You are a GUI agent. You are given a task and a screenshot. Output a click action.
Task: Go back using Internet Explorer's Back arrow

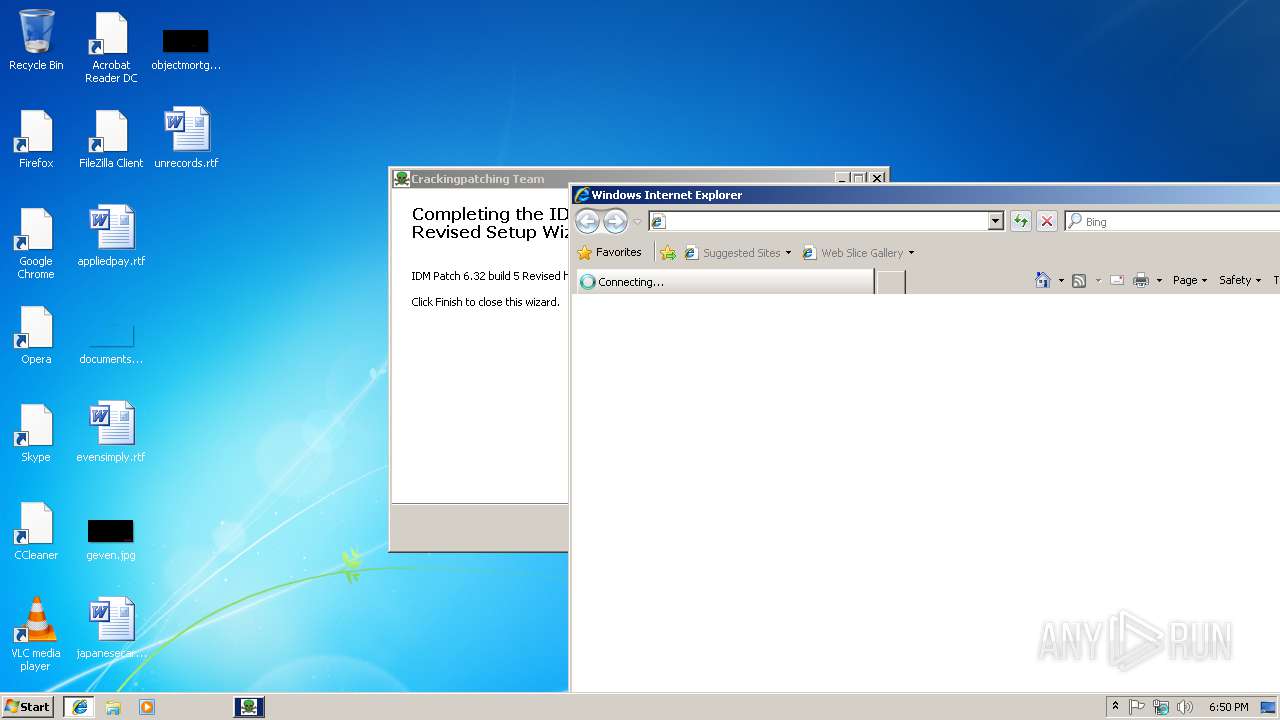588,222
